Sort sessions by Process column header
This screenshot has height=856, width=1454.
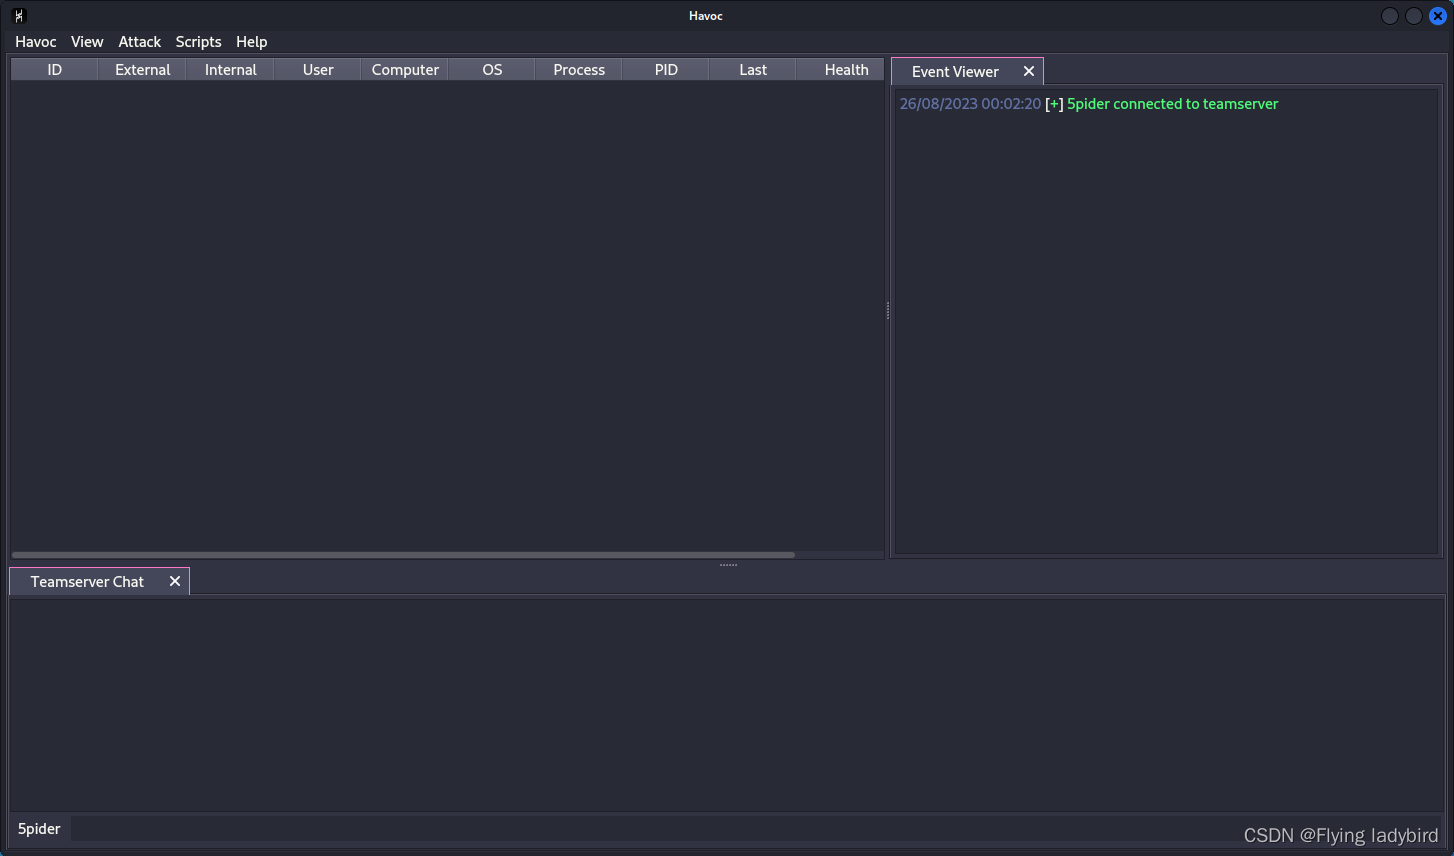point(579,70)
